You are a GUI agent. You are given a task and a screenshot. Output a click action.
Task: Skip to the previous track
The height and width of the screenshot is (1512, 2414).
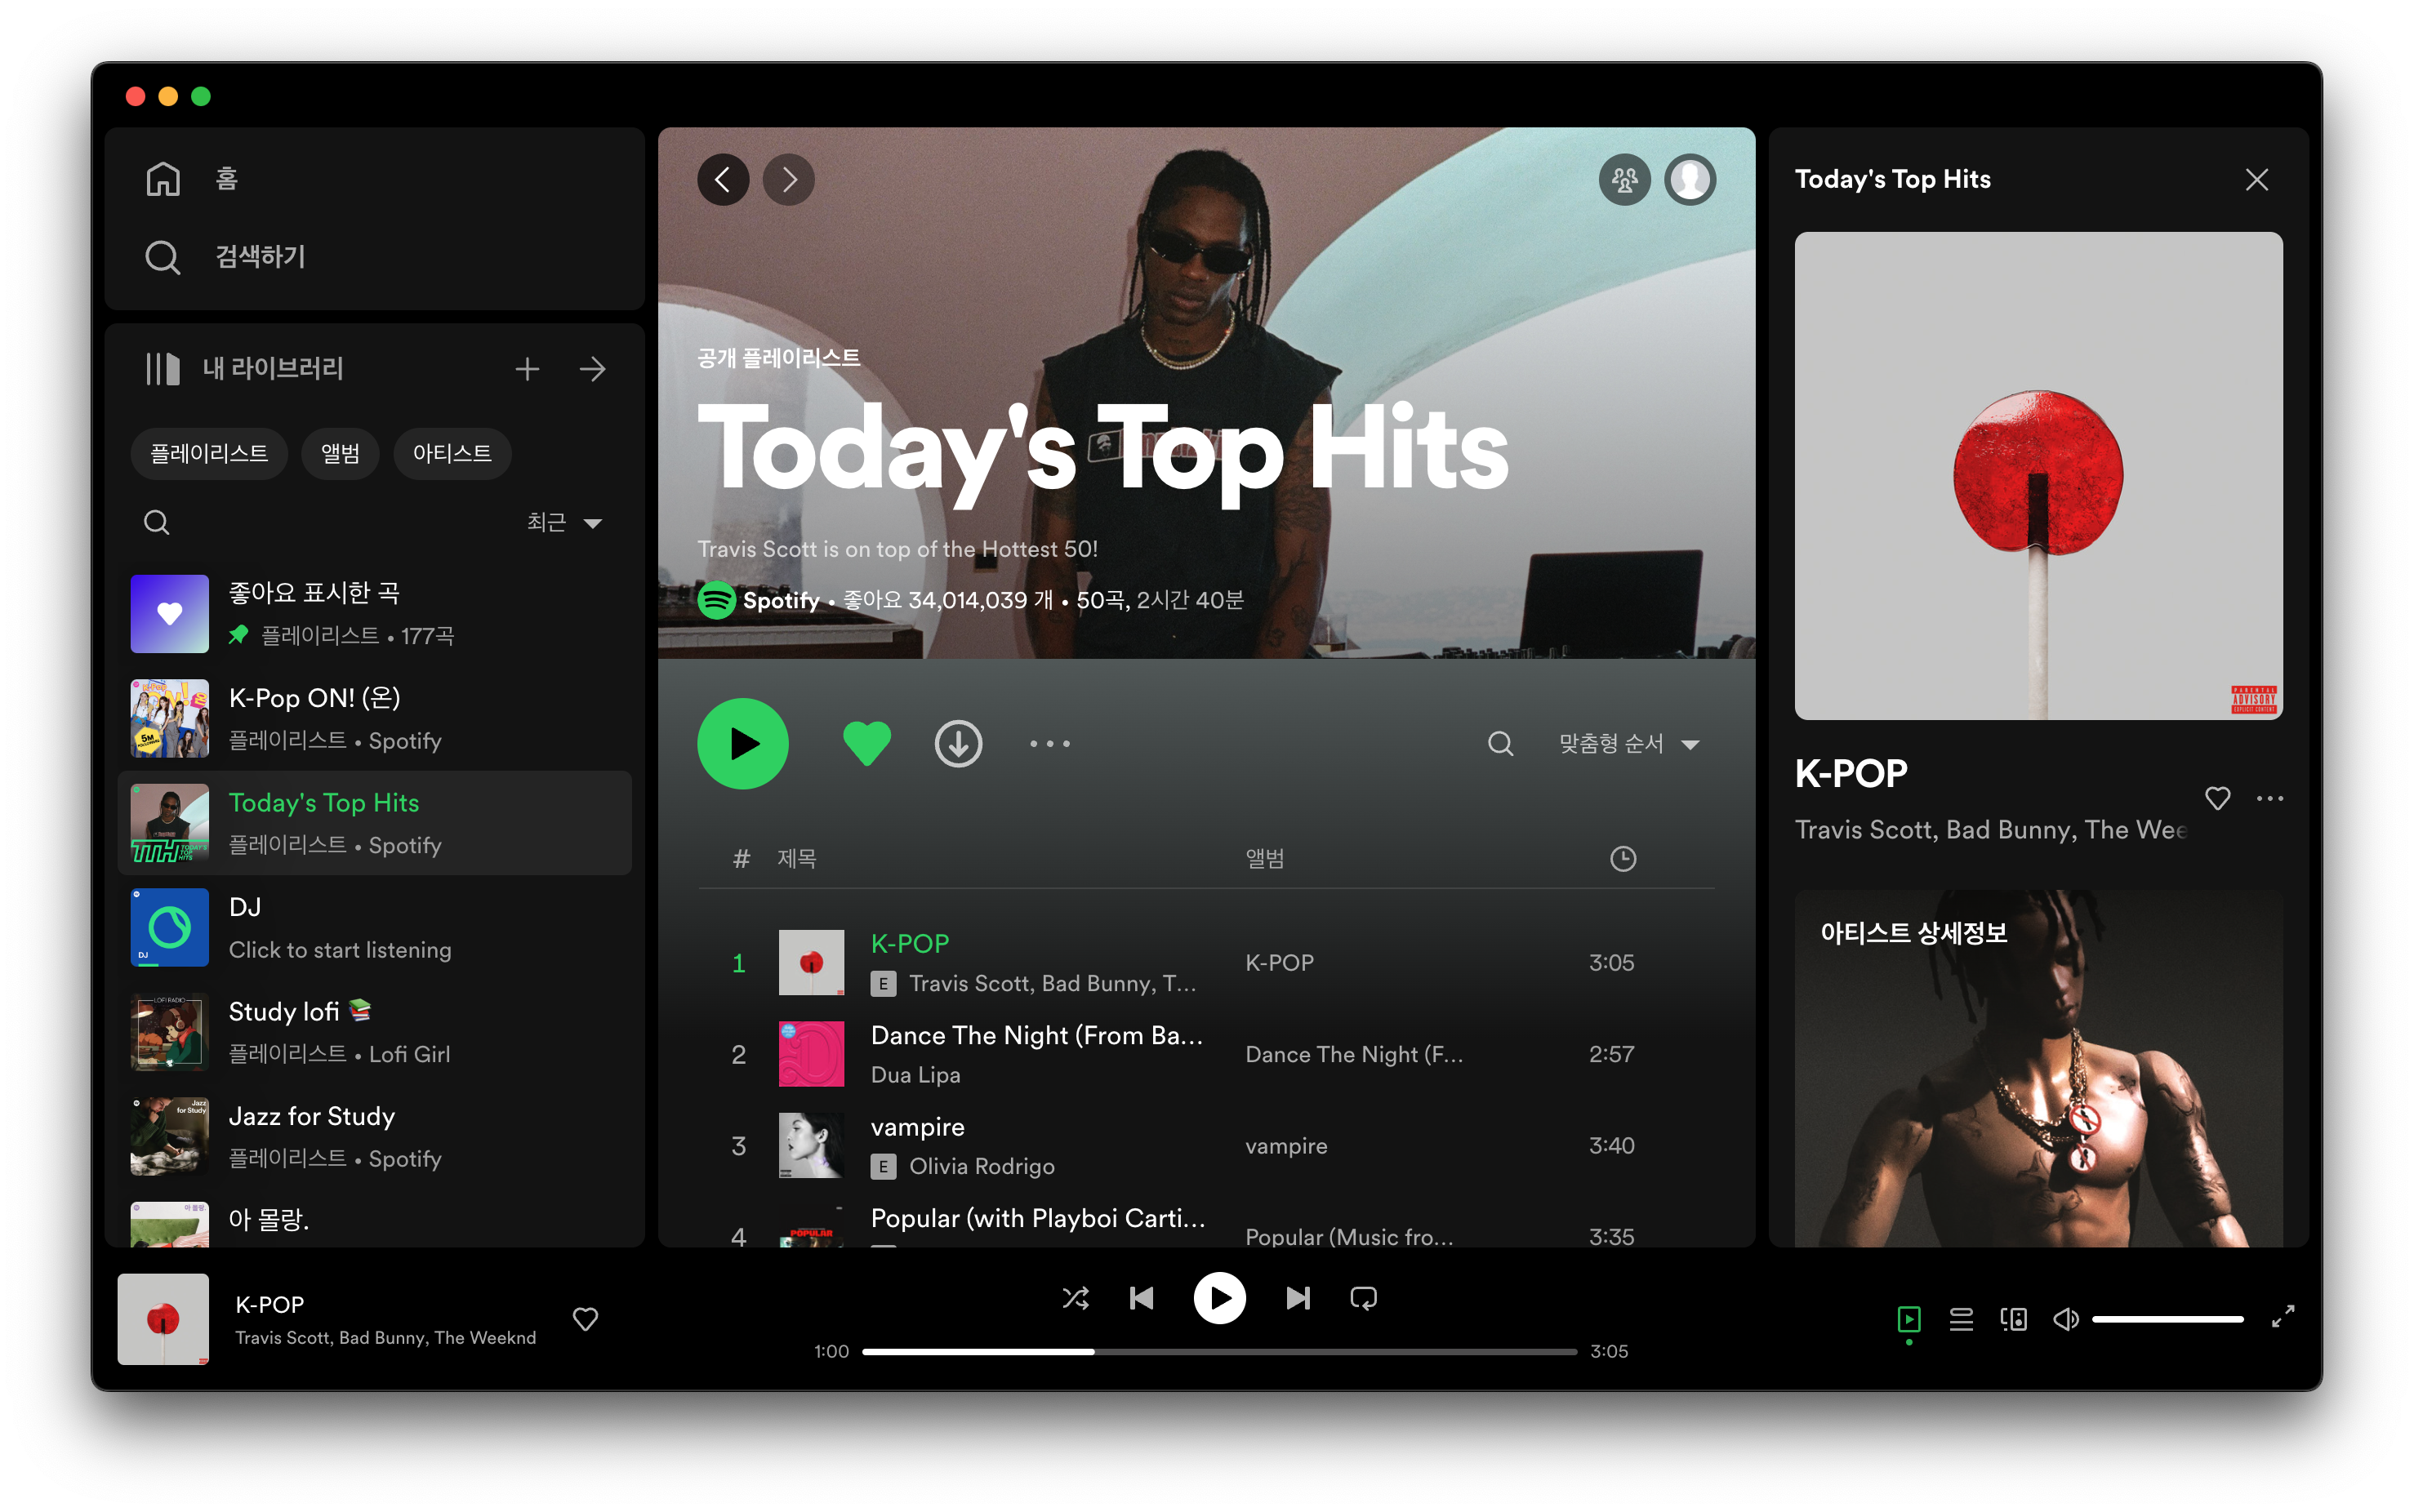click(x=1142, y=1298)
